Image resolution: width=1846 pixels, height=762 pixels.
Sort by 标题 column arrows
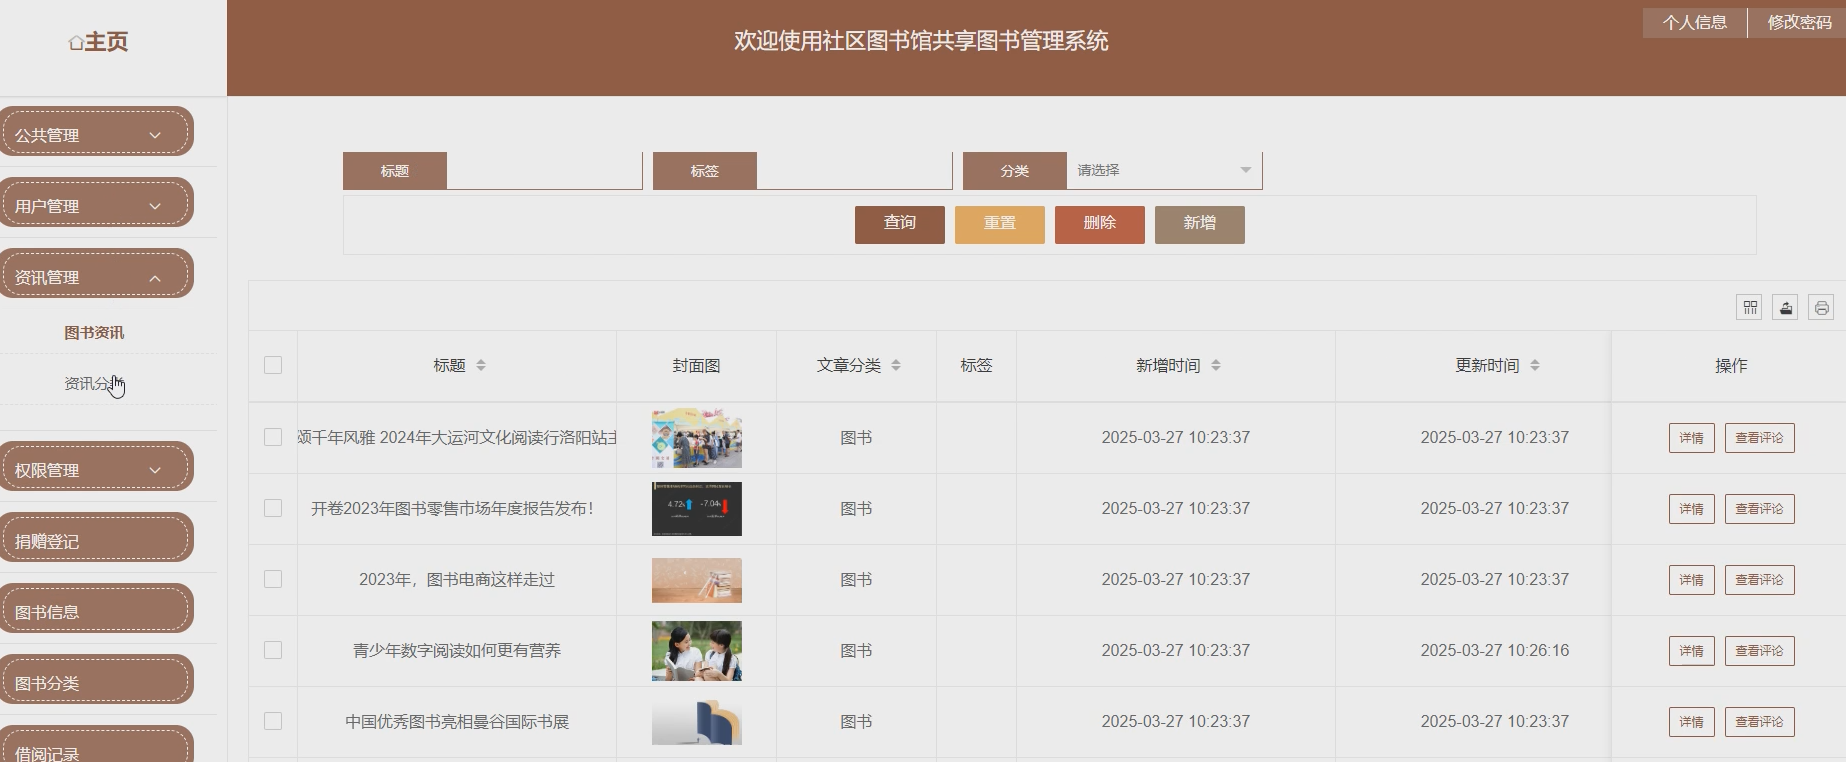[481, 366]
